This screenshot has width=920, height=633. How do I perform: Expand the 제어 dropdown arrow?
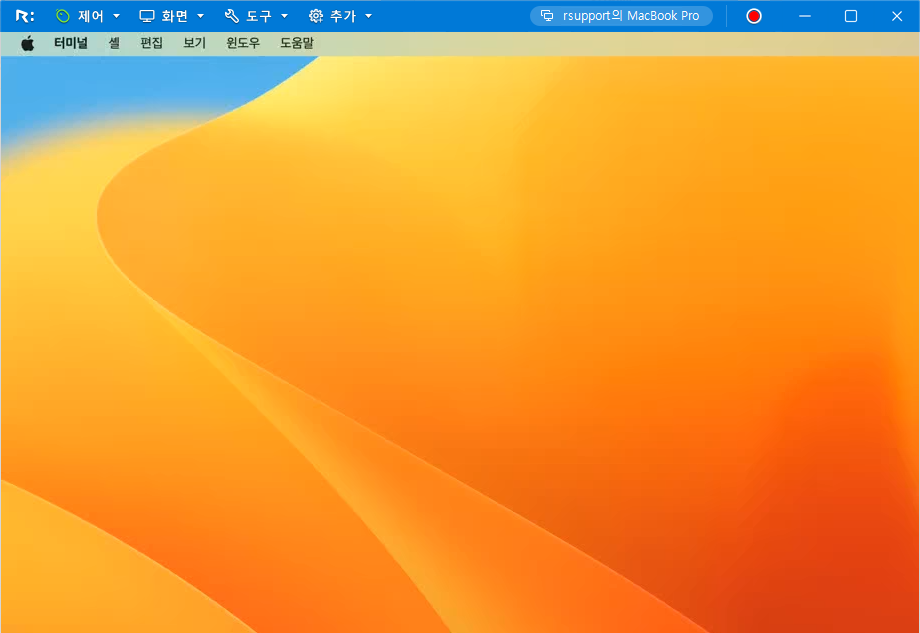point(116,16)
